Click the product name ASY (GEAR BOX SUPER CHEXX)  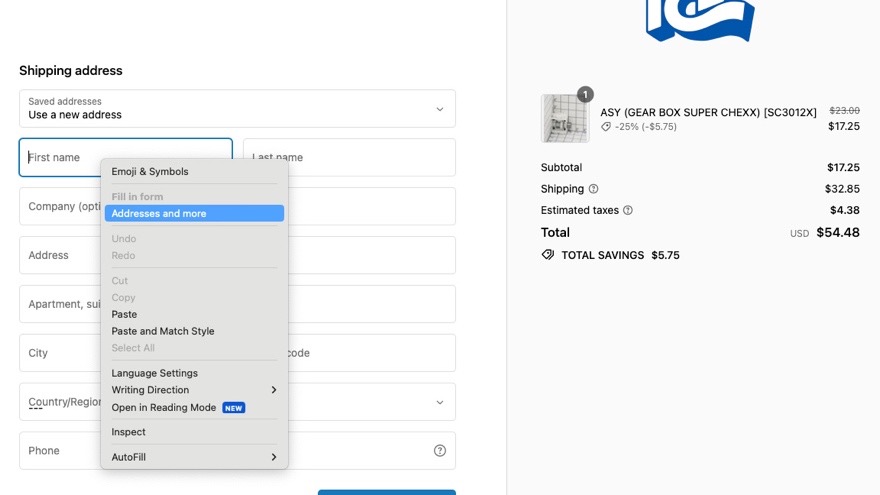click(x=708, y=112)
